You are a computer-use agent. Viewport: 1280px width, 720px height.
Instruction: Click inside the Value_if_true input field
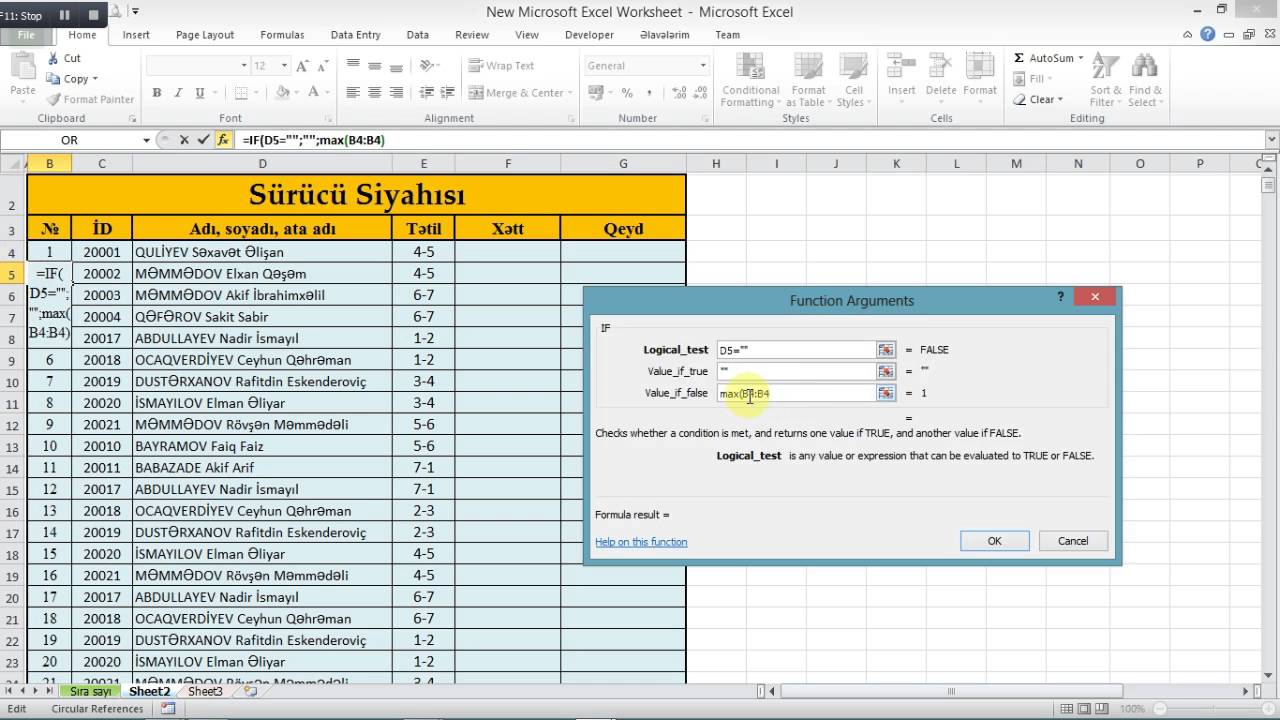[x=796, y=372]
